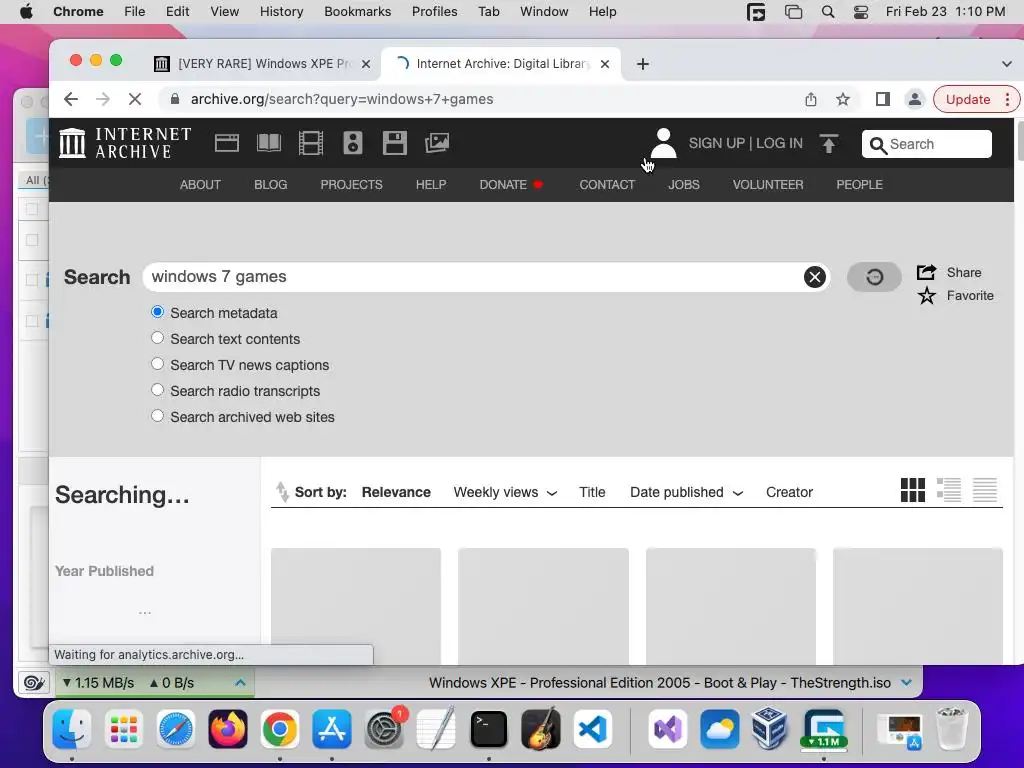Open the video film-strip icon
The width and height of the screenshot is (1024, 768).
(311, 143)
